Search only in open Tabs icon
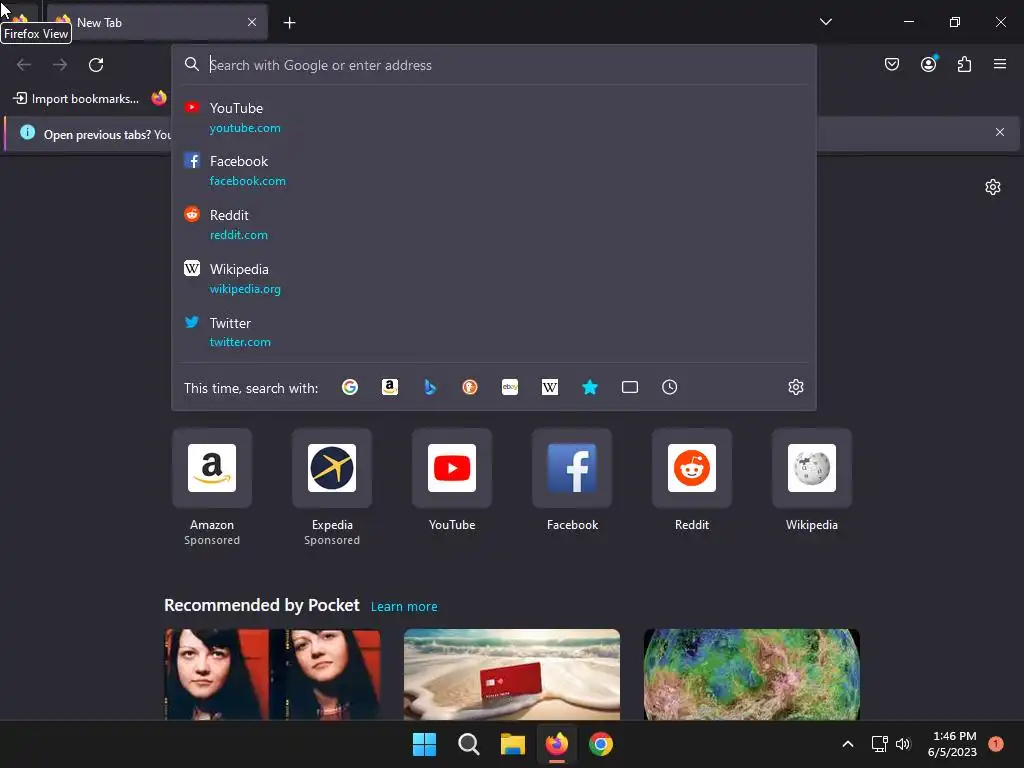 pos(630,387)
